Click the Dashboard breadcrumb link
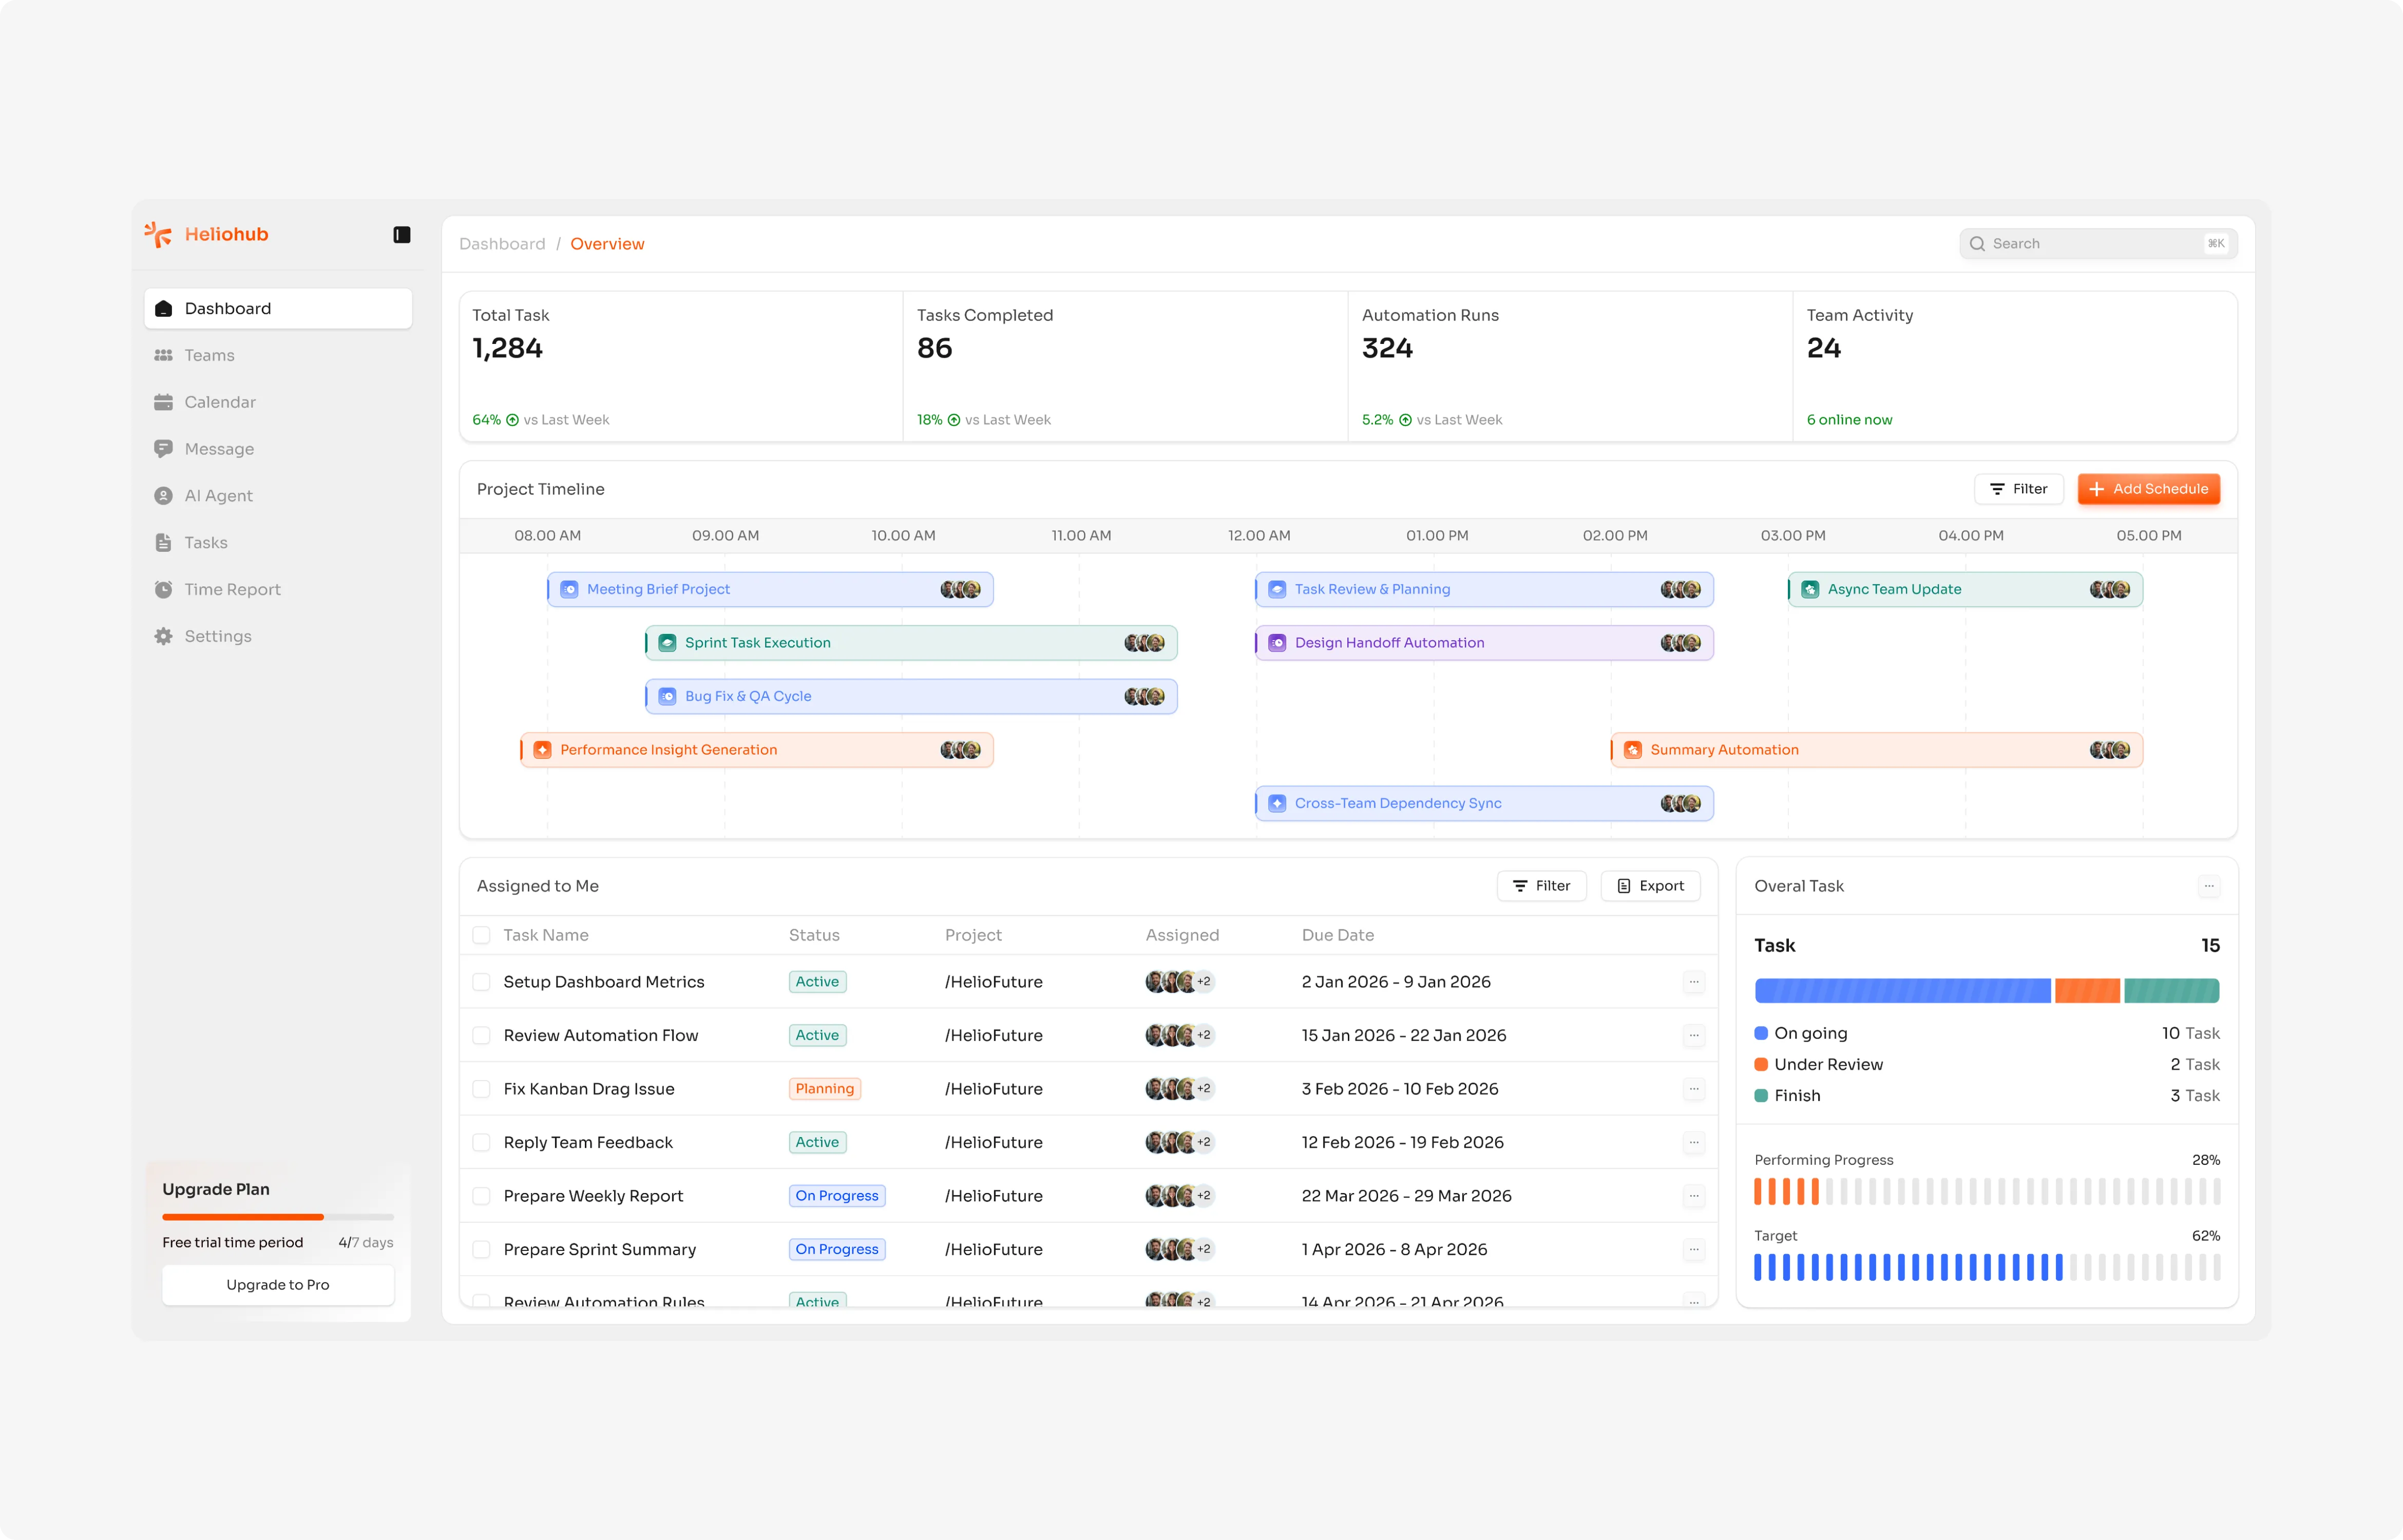The height and width of the screenshot is (1540, 2403). click(502, 244)
